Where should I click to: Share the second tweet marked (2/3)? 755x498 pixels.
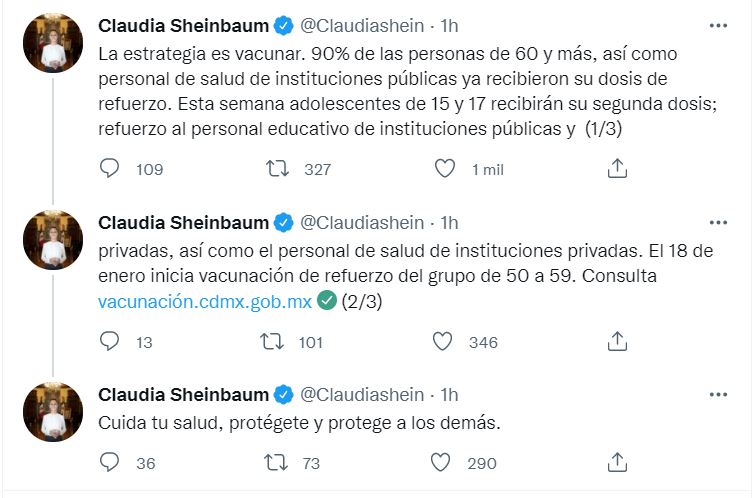617,341
